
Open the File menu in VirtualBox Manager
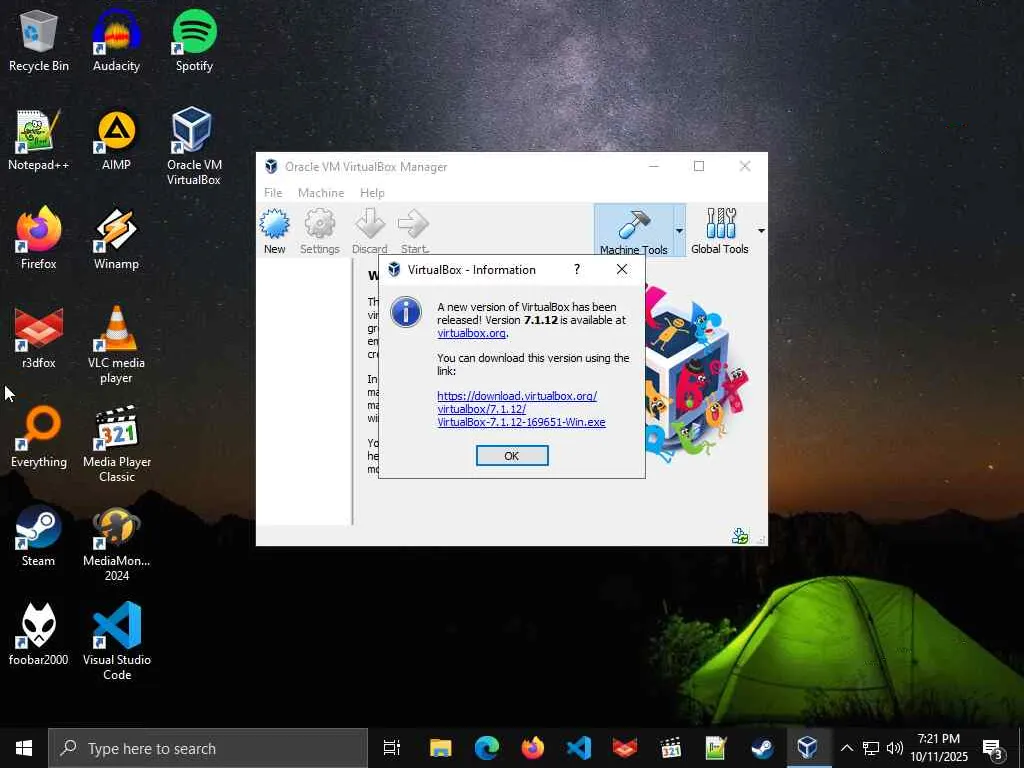(x=273, y=193)
